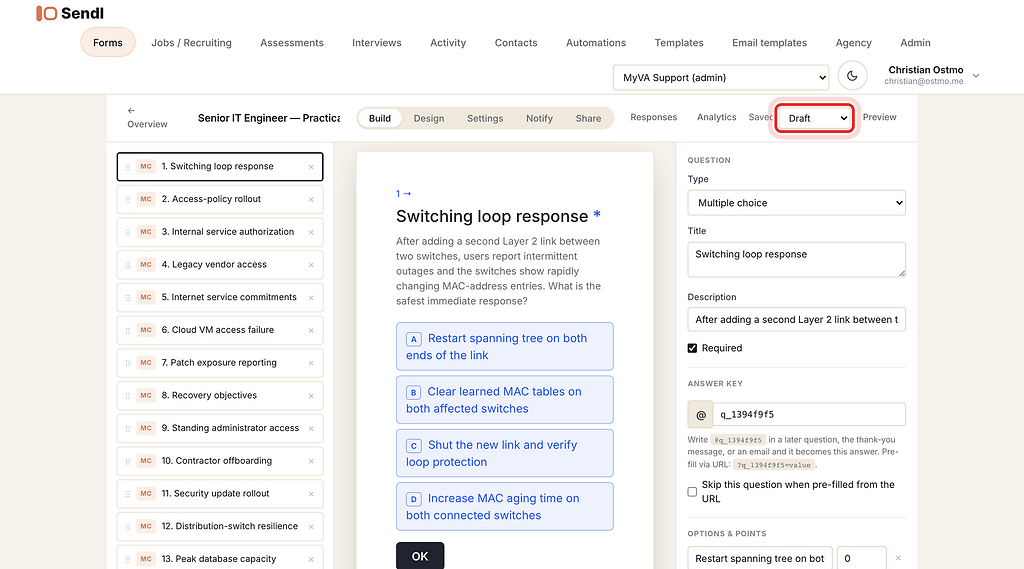
Task: Open Admin section
Action: click(916, 42)
